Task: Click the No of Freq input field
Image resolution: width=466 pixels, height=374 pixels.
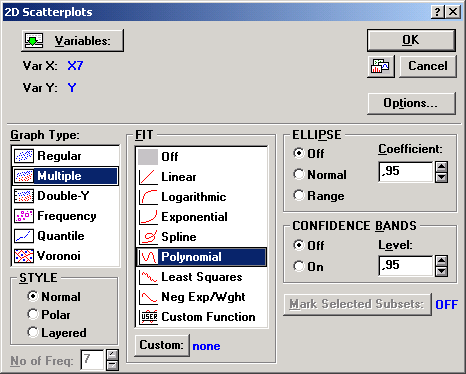Action: (x=92, y=360)
